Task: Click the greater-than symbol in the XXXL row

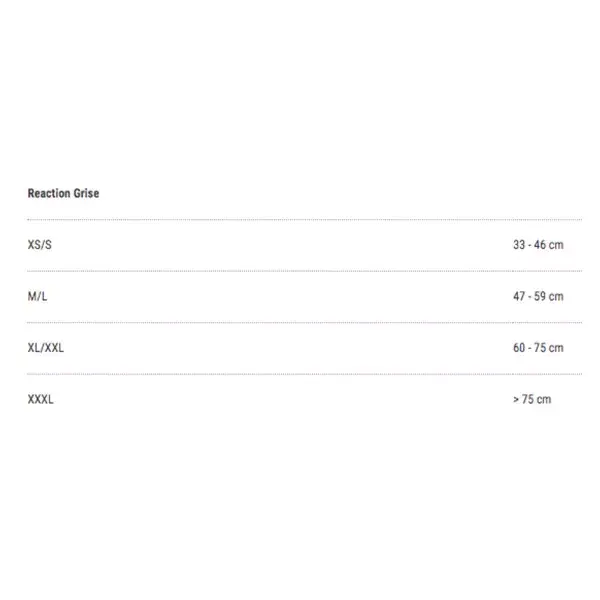Action: (x=516, y=400)
